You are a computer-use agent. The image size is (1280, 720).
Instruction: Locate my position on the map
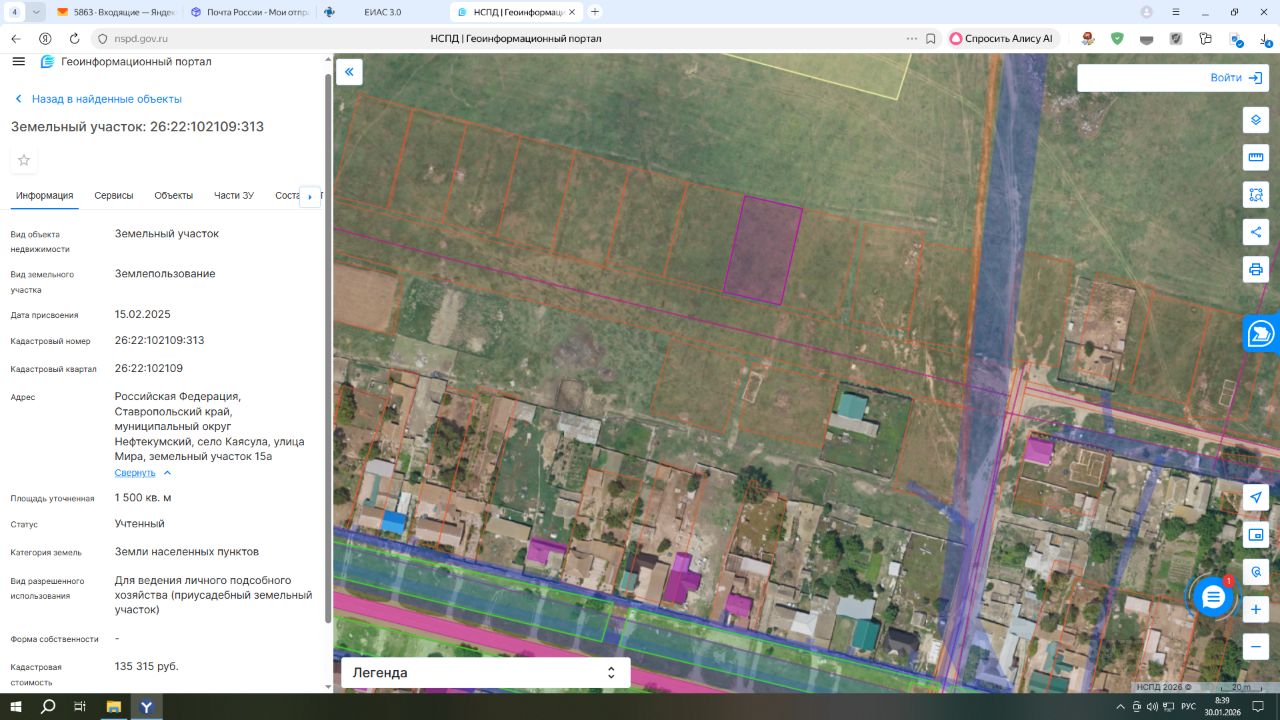coord(1256,498)
